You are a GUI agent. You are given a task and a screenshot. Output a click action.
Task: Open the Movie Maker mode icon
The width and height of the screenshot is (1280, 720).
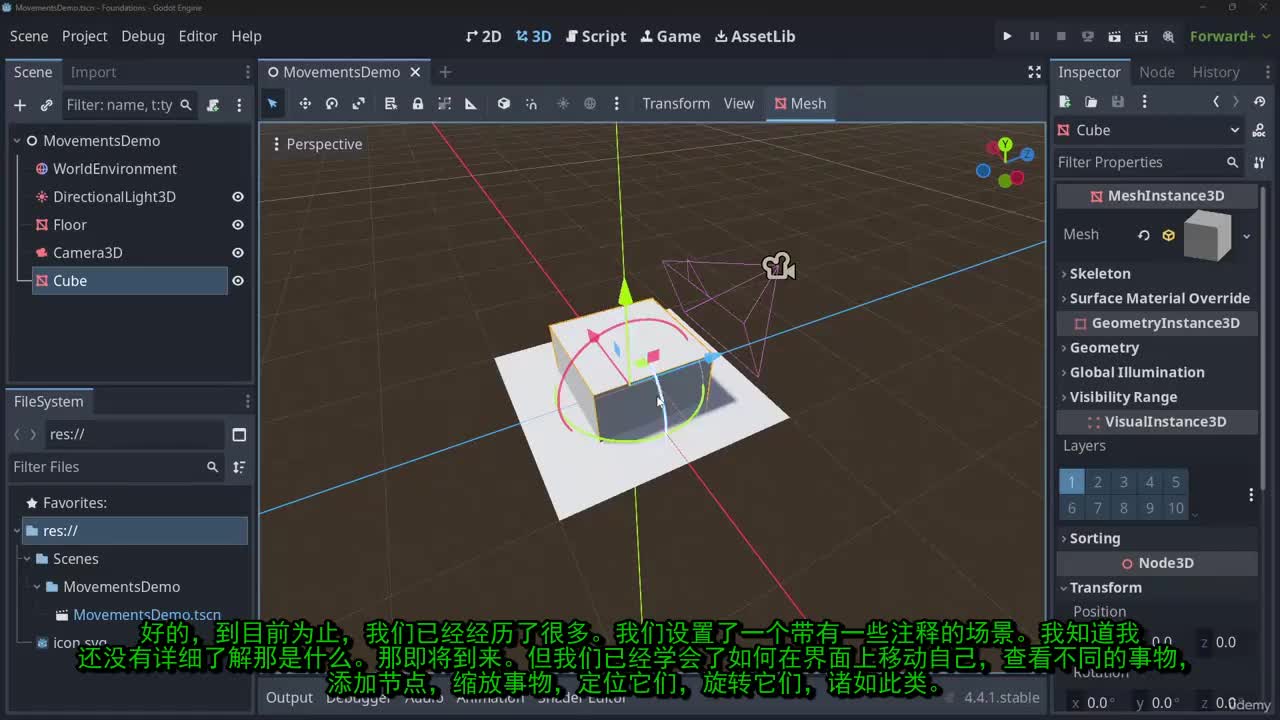(x=1168, y=36)
